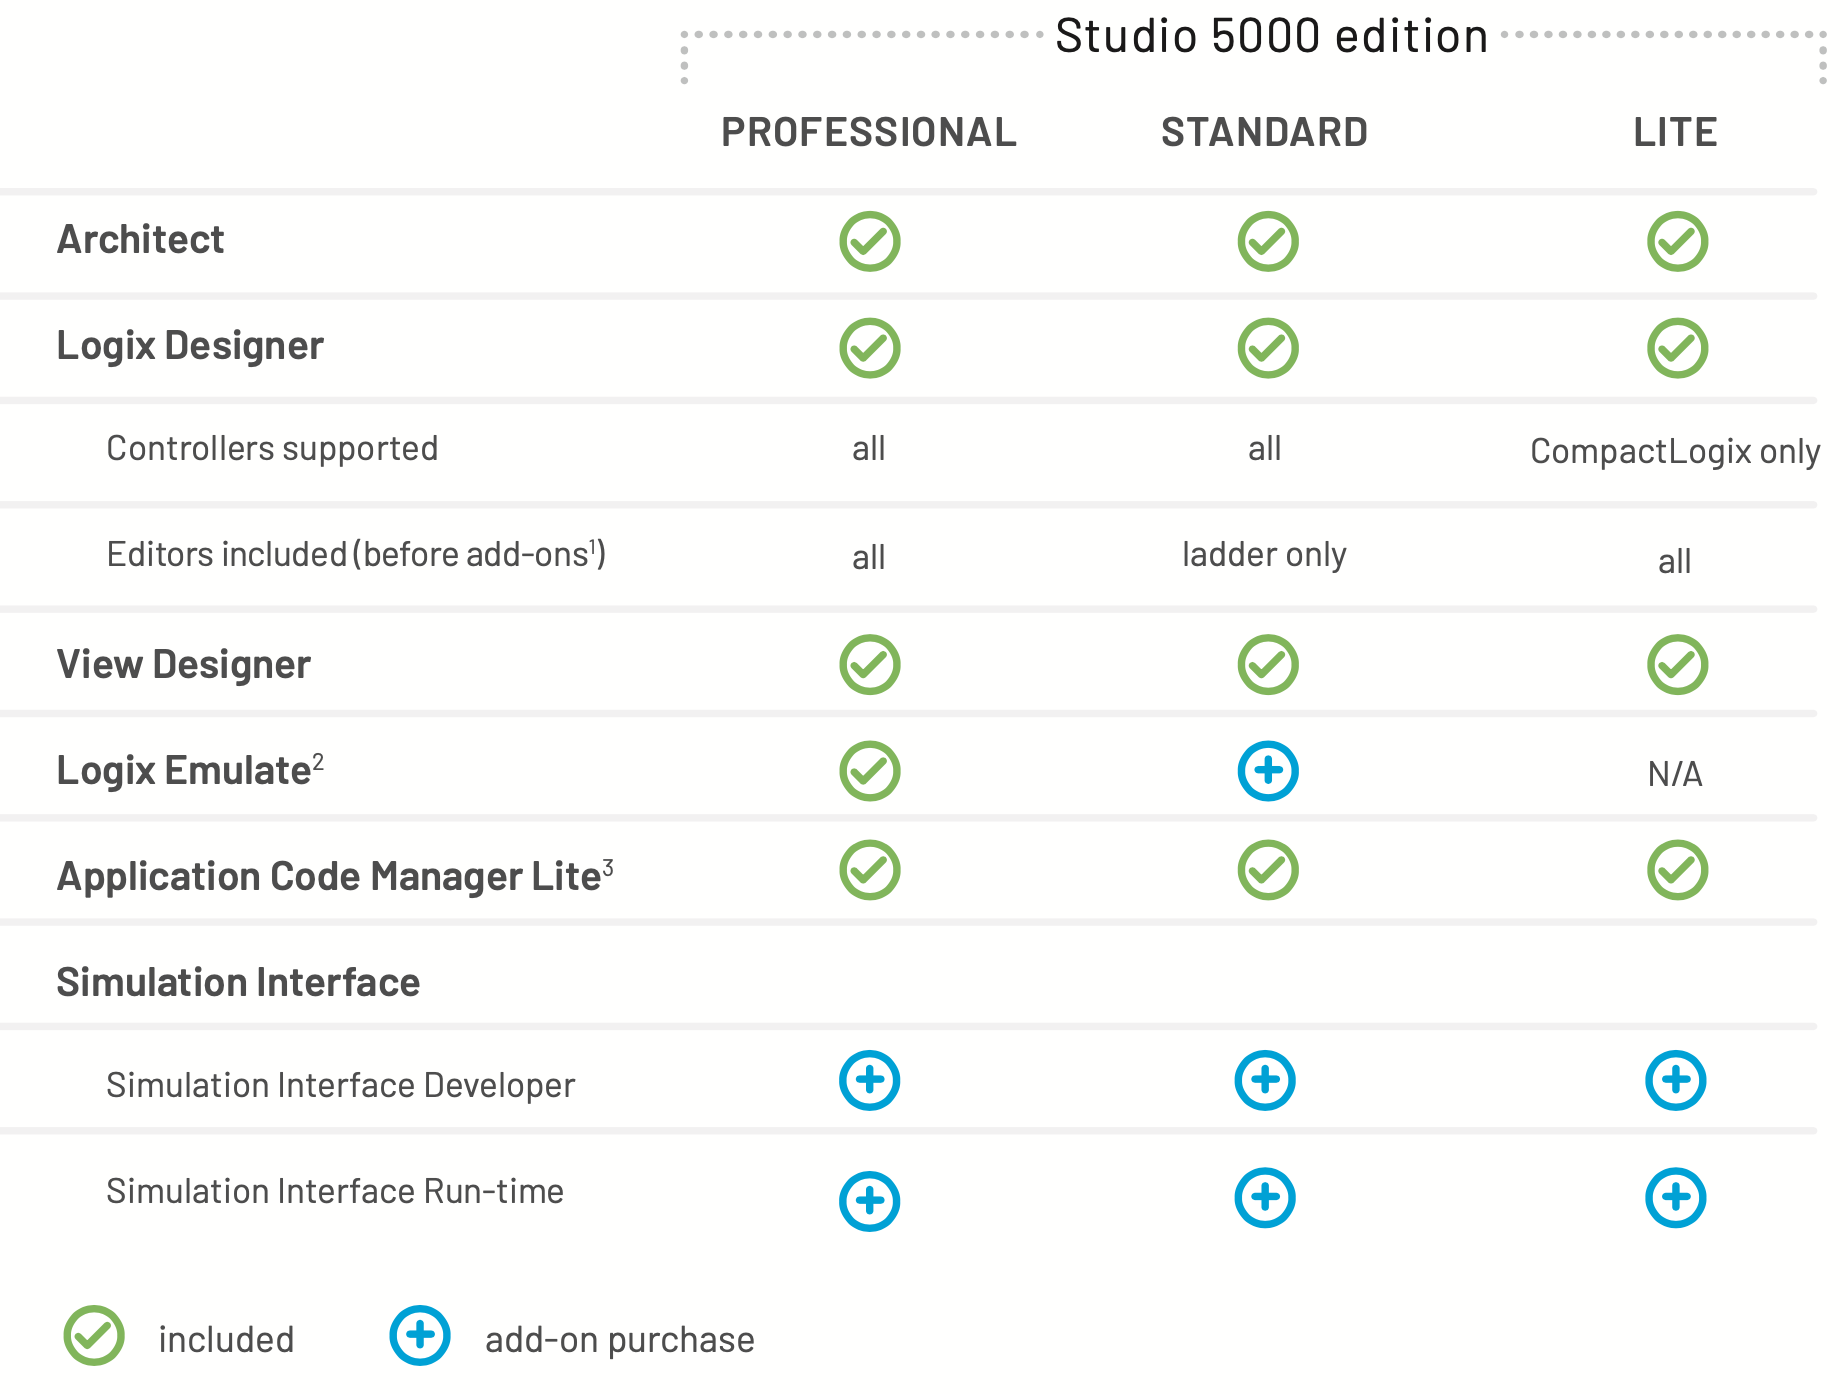This screenshot has height=1394, width=1848.
Task: Select the Application Code Manager Lite checkmark under Professional
Action: pyautogui.click(x=869, y=871)
